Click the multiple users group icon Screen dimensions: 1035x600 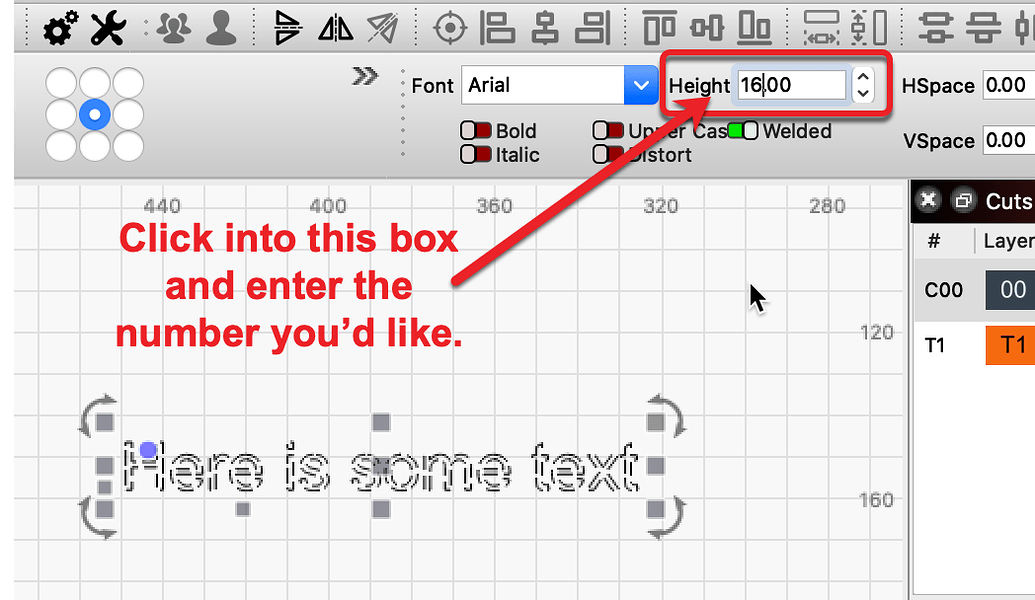pyautogui.click(x=172, y=27)
